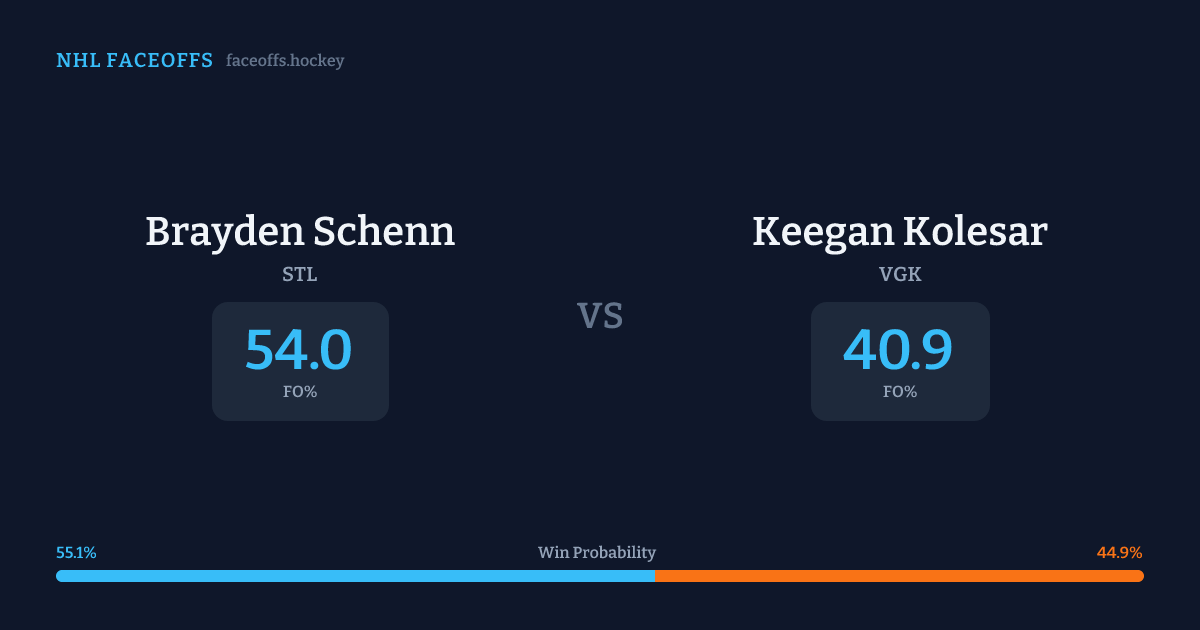The image size is (1200, 630).
Task: Click the VS text between players
Action: [600, 316]
